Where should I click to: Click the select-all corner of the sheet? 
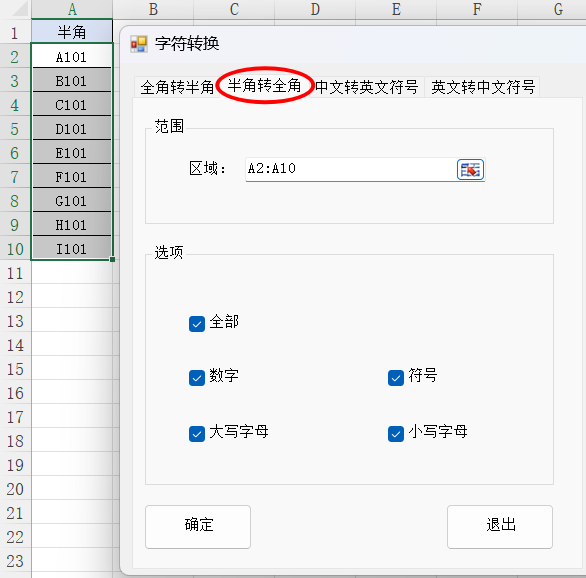coord(16,9)
